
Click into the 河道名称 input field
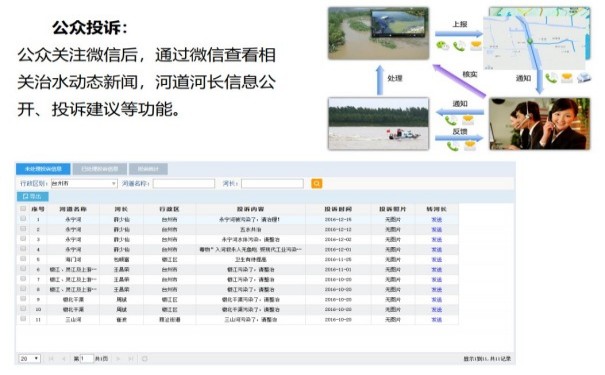[184, 184]
